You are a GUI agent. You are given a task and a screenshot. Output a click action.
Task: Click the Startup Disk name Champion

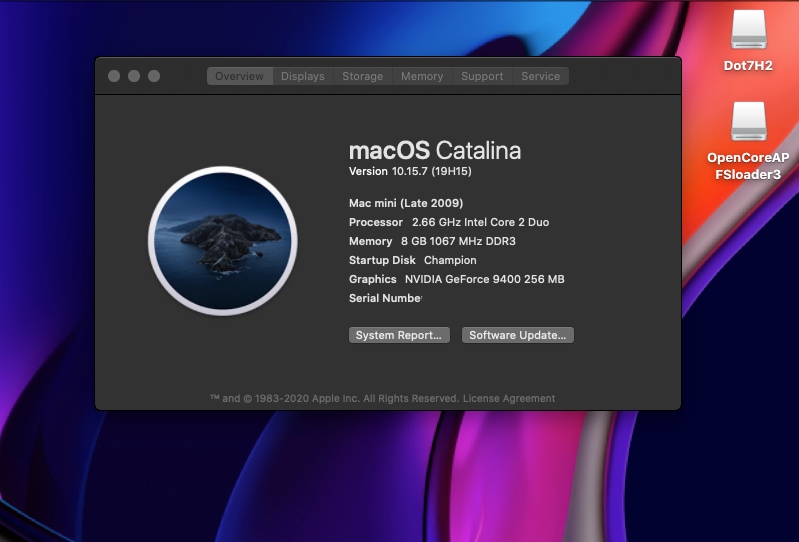[x=450, y=260]
